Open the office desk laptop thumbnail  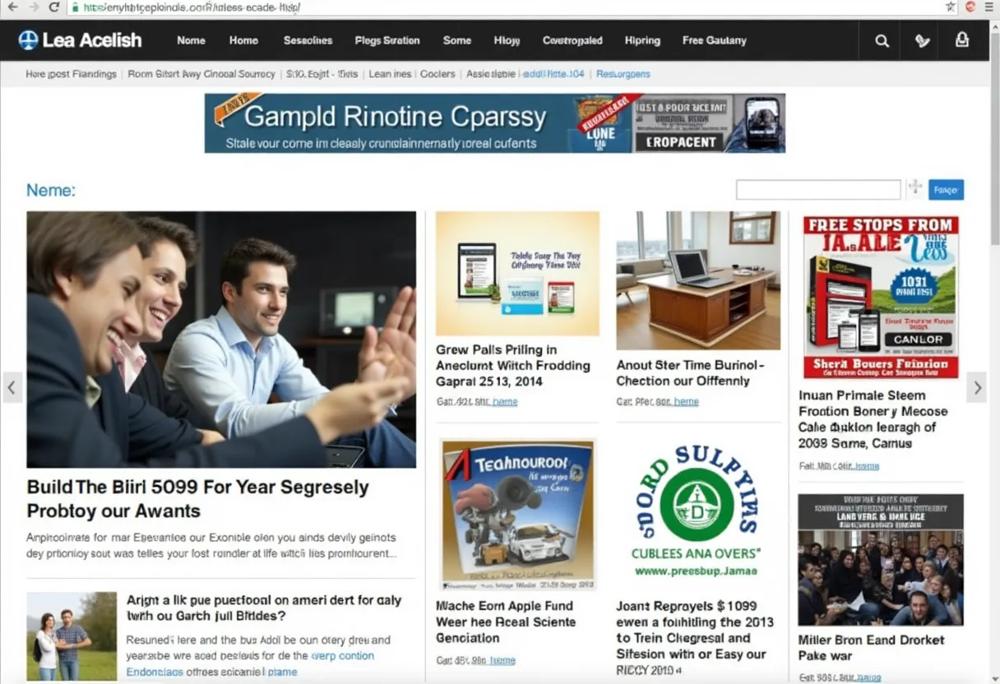click(698, 280)
